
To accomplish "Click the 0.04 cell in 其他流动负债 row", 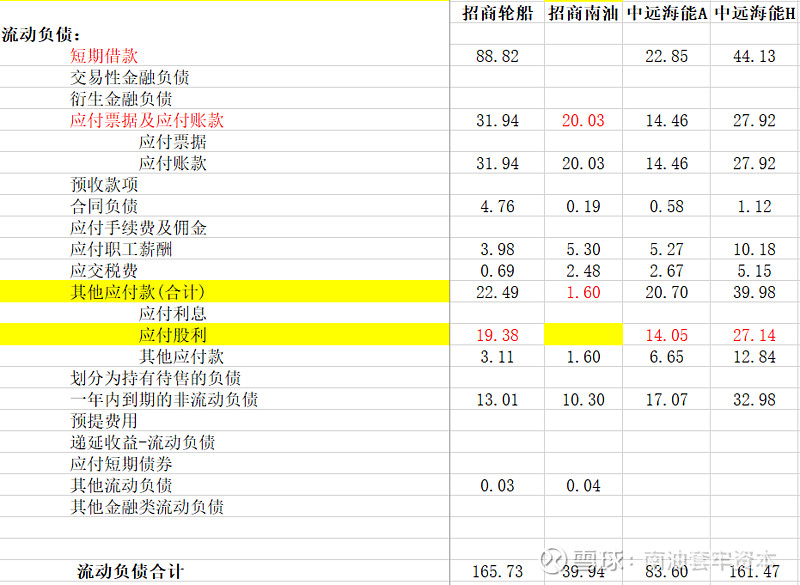I will click(583, 485).
